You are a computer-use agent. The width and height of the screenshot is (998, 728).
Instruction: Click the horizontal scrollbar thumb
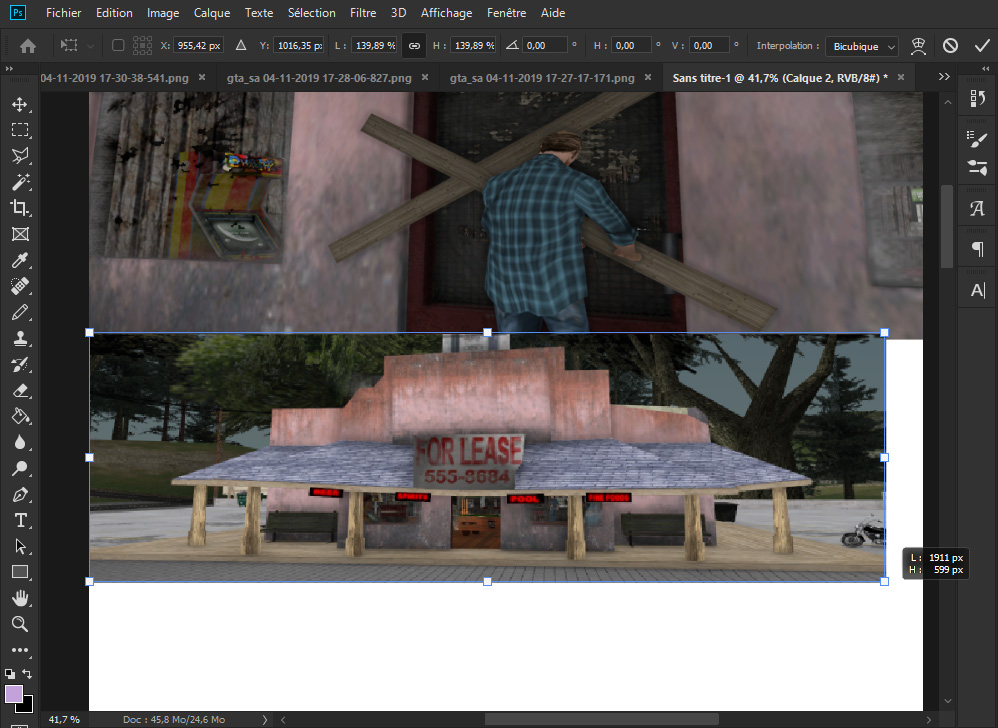[x=601, y=720]
